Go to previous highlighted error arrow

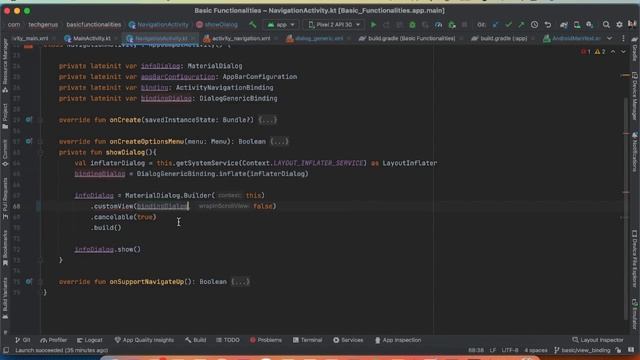pyautogui.click(x=613, y=52)
